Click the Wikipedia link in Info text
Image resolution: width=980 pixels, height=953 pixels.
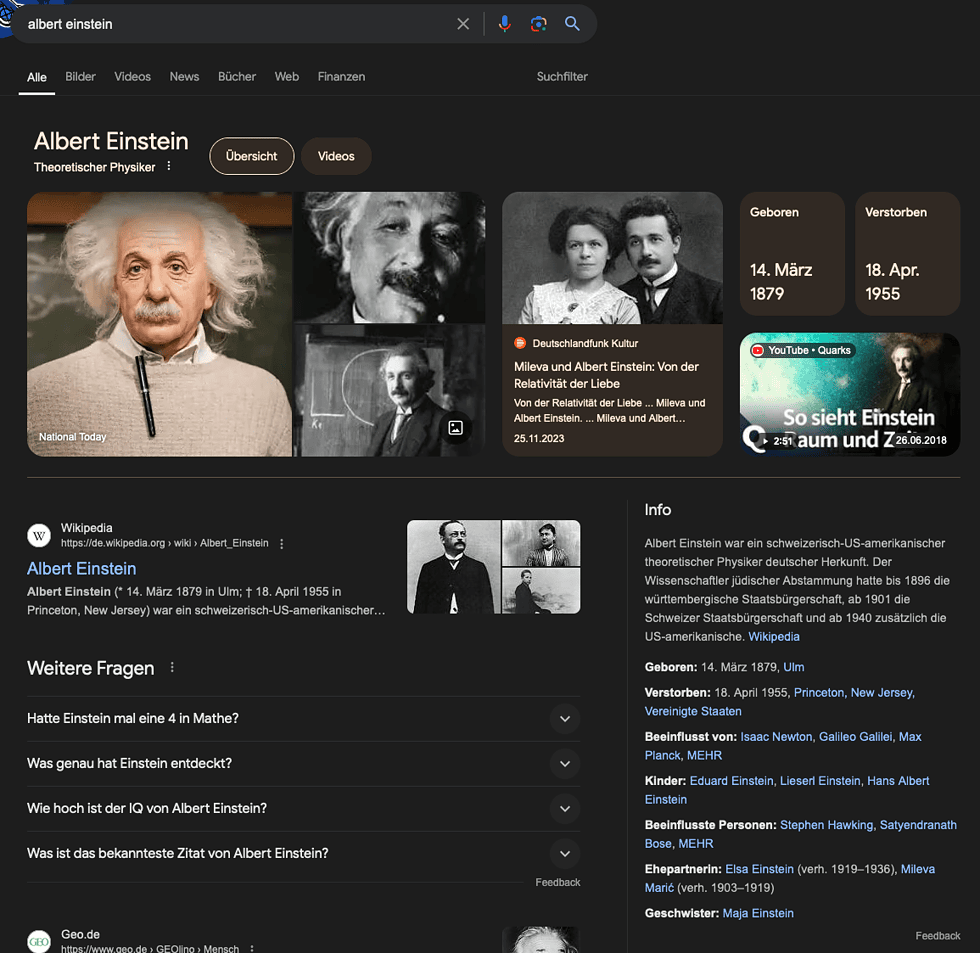click(774, 637)
